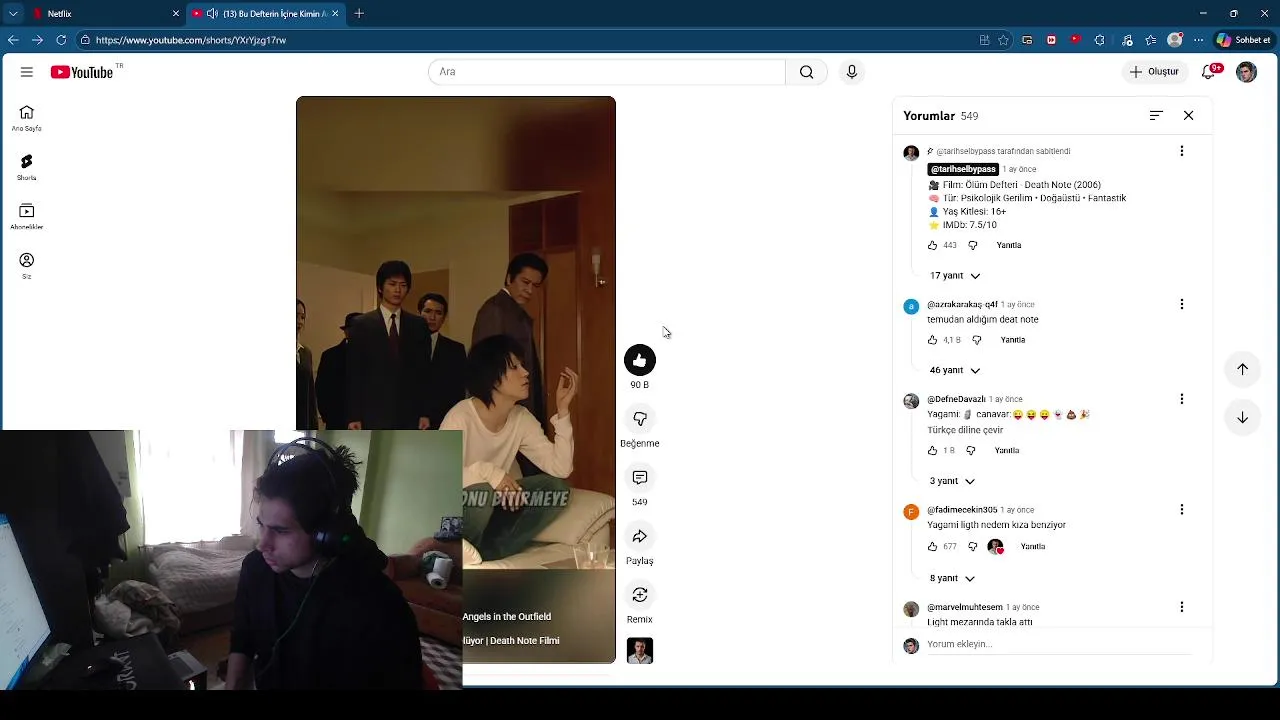Expand the 8 yanıt replies
Image resolution: width=1280 pixels, height=720 pixels.
tap(952, 578)
